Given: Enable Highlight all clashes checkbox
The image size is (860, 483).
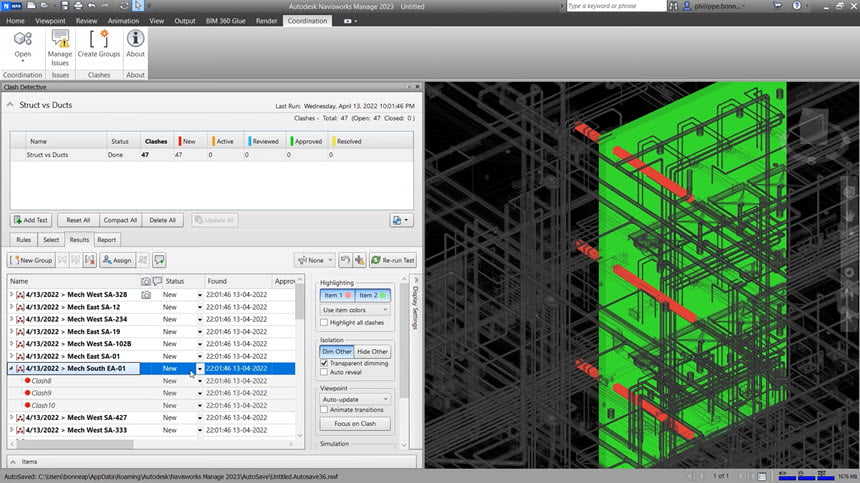Looking at the screenshot, I should [x=324, y=322].
